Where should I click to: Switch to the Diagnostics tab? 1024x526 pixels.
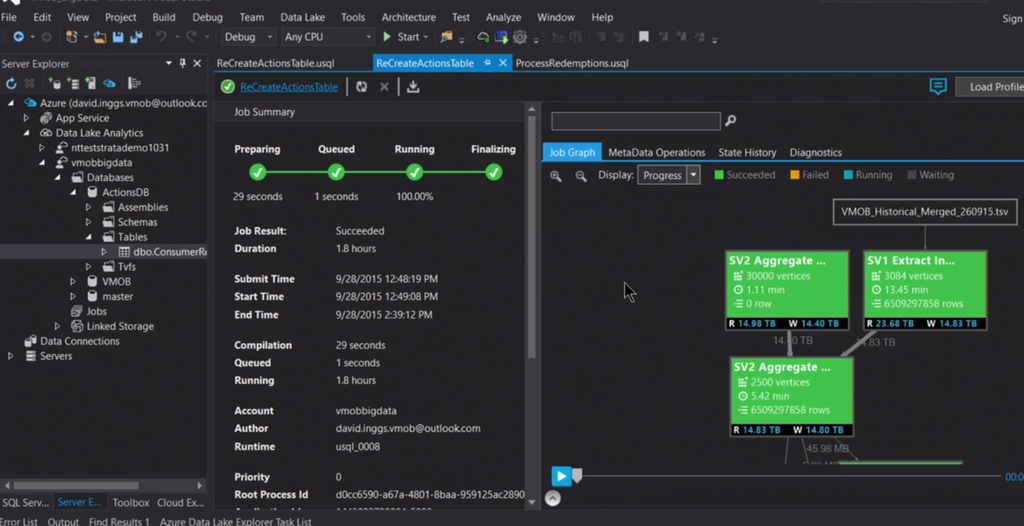click(x=815, y=152)
